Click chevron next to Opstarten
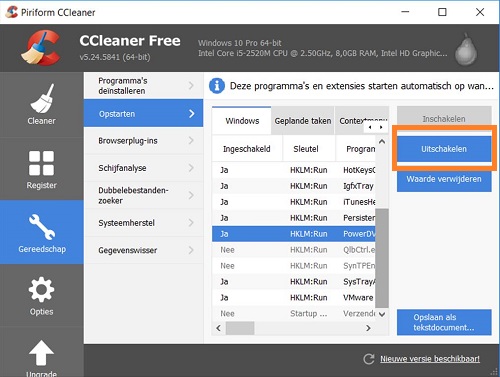500x377 pixels. pyautogui.click(x=192, y=114)
